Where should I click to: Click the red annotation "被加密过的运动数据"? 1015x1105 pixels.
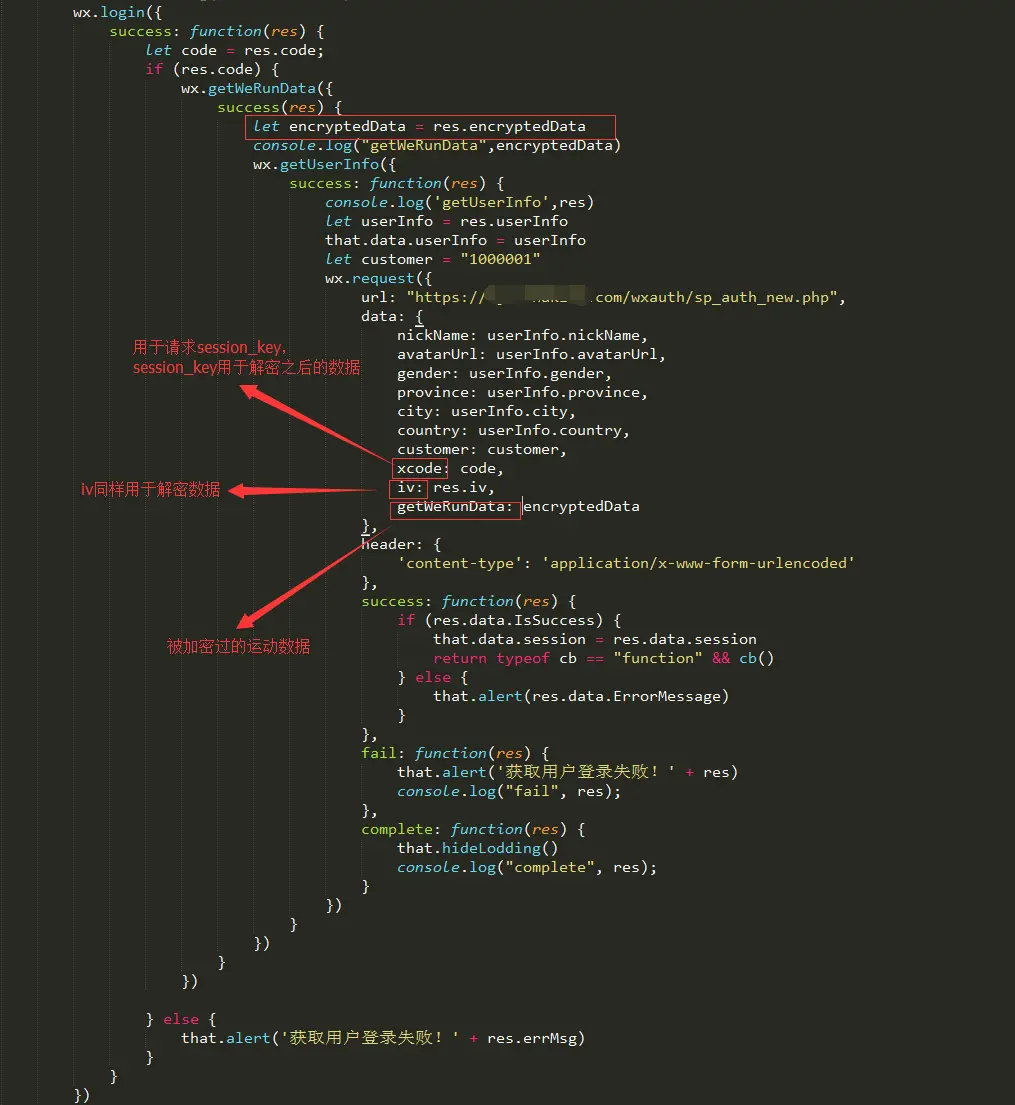pos(238,646)
